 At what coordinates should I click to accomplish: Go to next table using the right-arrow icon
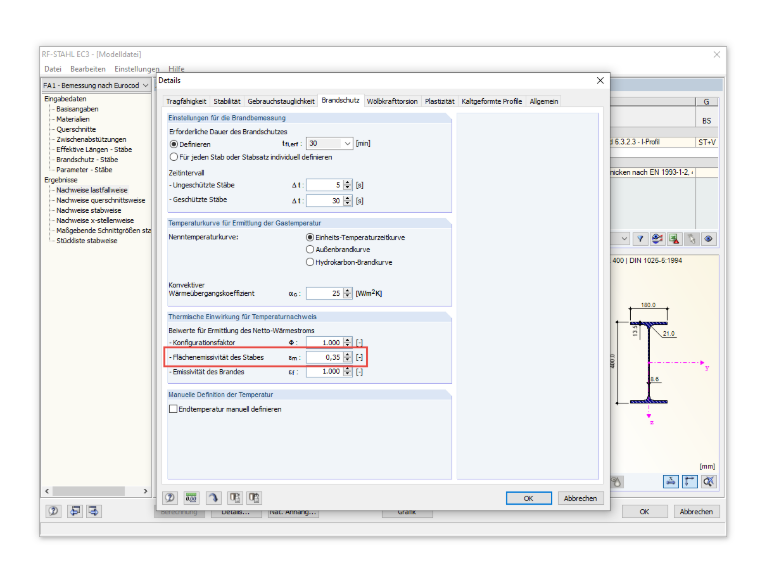coord(94,511)
